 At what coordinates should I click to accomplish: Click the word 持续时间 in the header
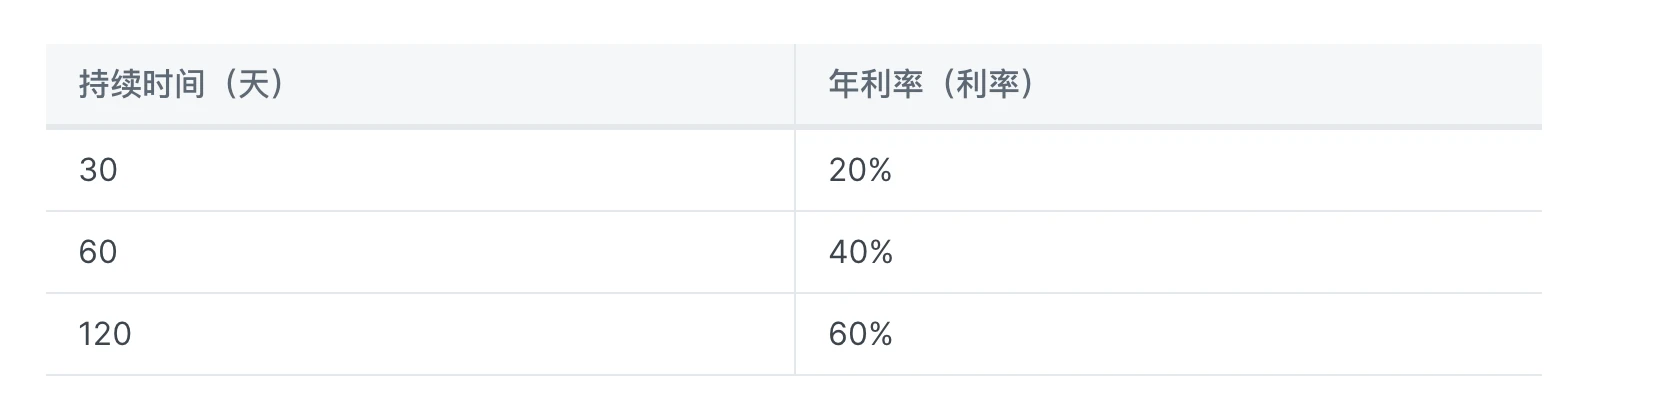click(142, 85)
